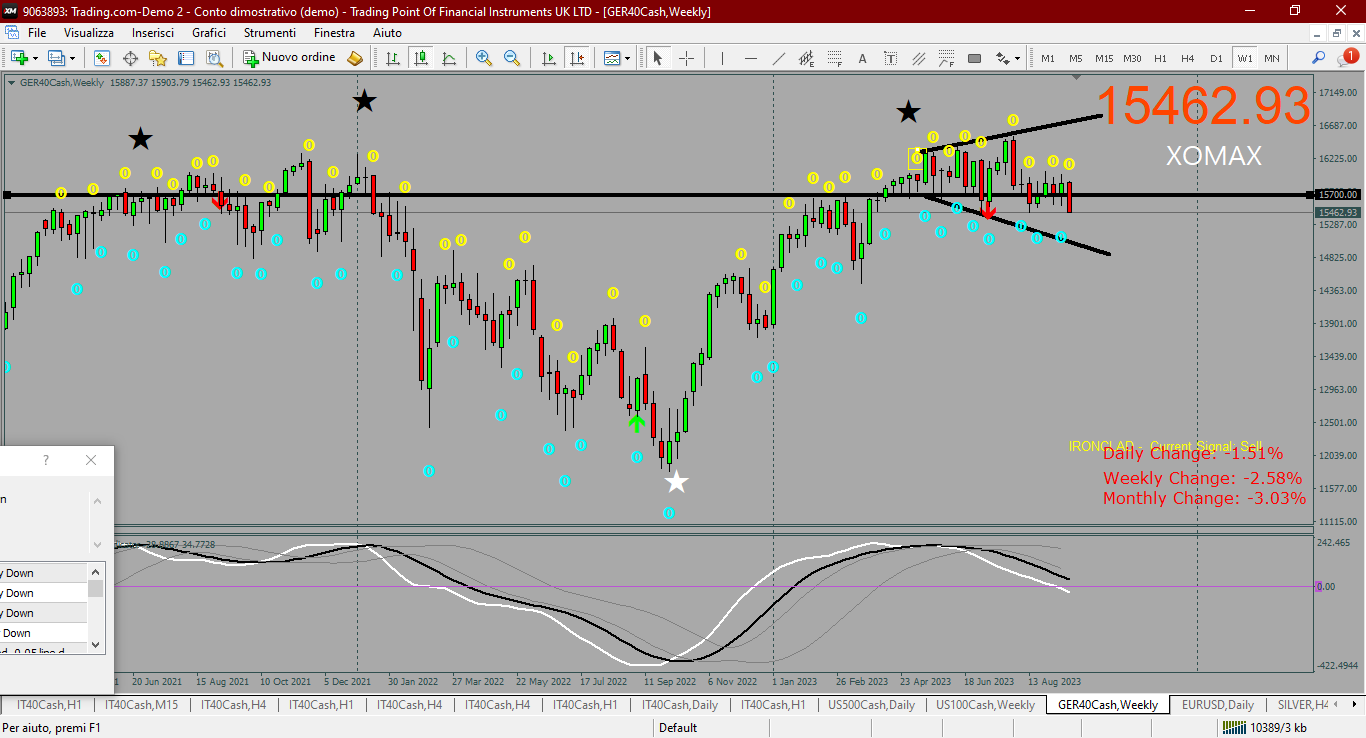Open the indicators list icon

pyautogui.click(x=612, y=58)
